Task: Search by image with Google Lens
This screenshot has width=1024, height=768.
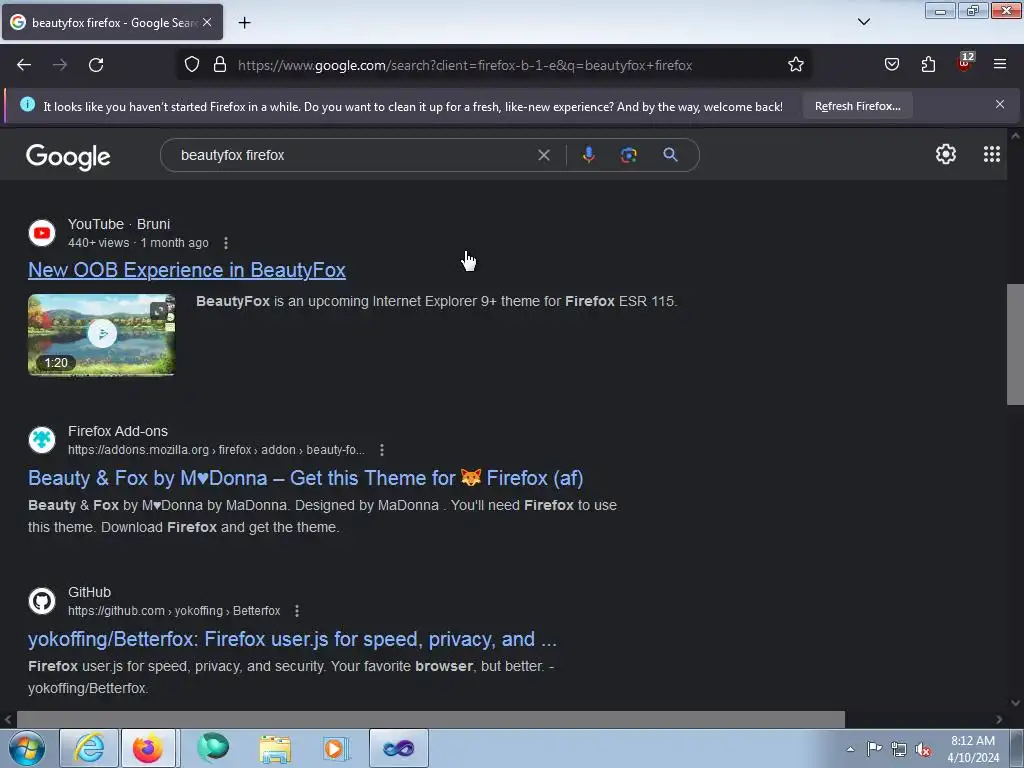Action: 628,155
